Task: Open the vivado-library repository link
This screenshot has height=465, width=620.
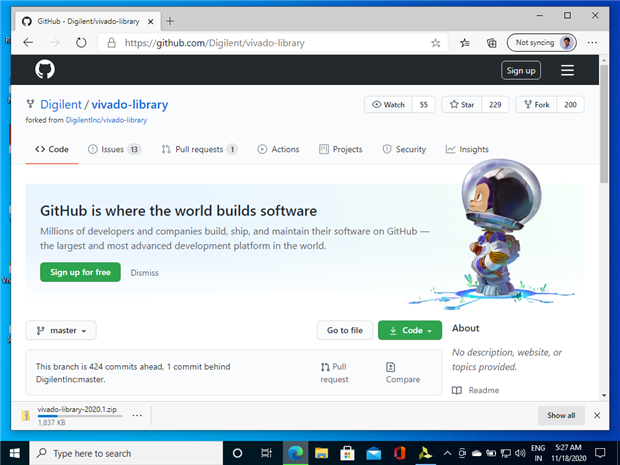Action: 130,104
